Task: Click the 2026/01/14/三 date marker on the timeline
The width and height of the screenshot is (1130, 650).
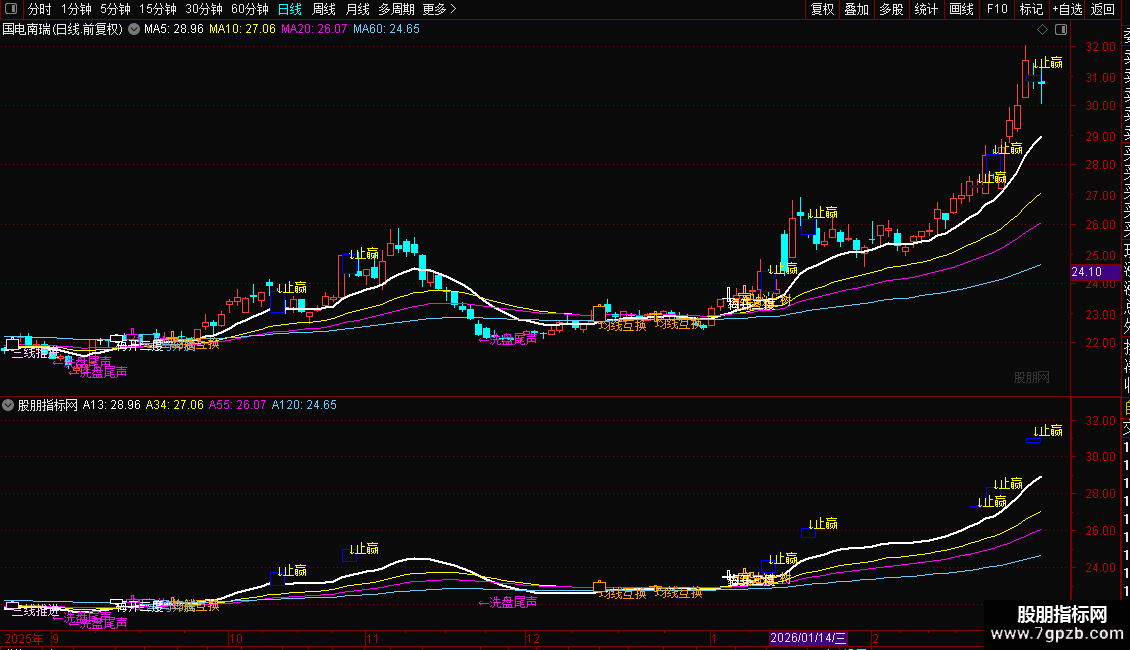Action: point(808,638)
